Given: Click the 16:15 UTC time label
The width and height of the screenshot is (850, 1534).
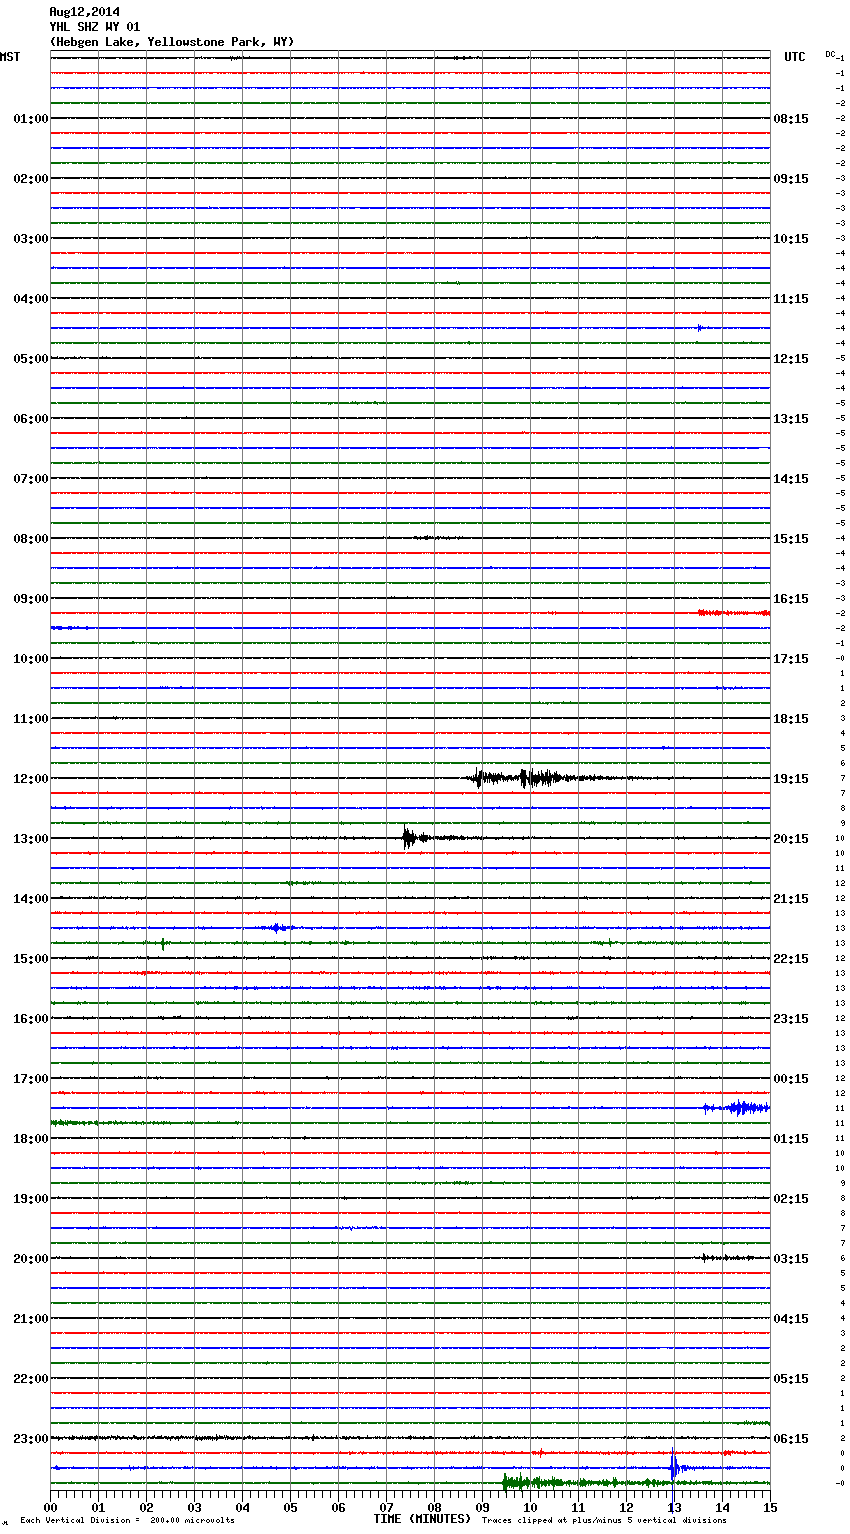Looking at the screenshot, I should coord(791,599).
